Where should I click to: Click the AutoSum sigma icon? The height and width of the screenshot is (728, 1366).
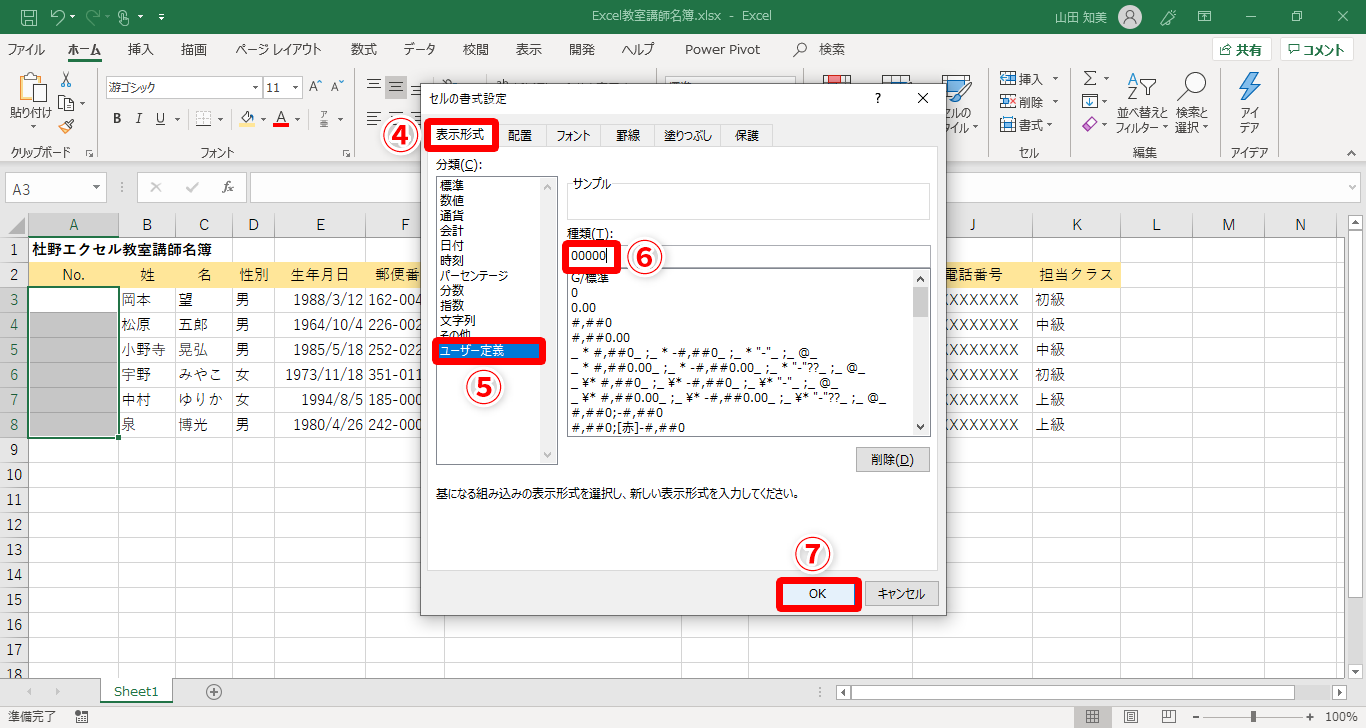pos(1090,78)
